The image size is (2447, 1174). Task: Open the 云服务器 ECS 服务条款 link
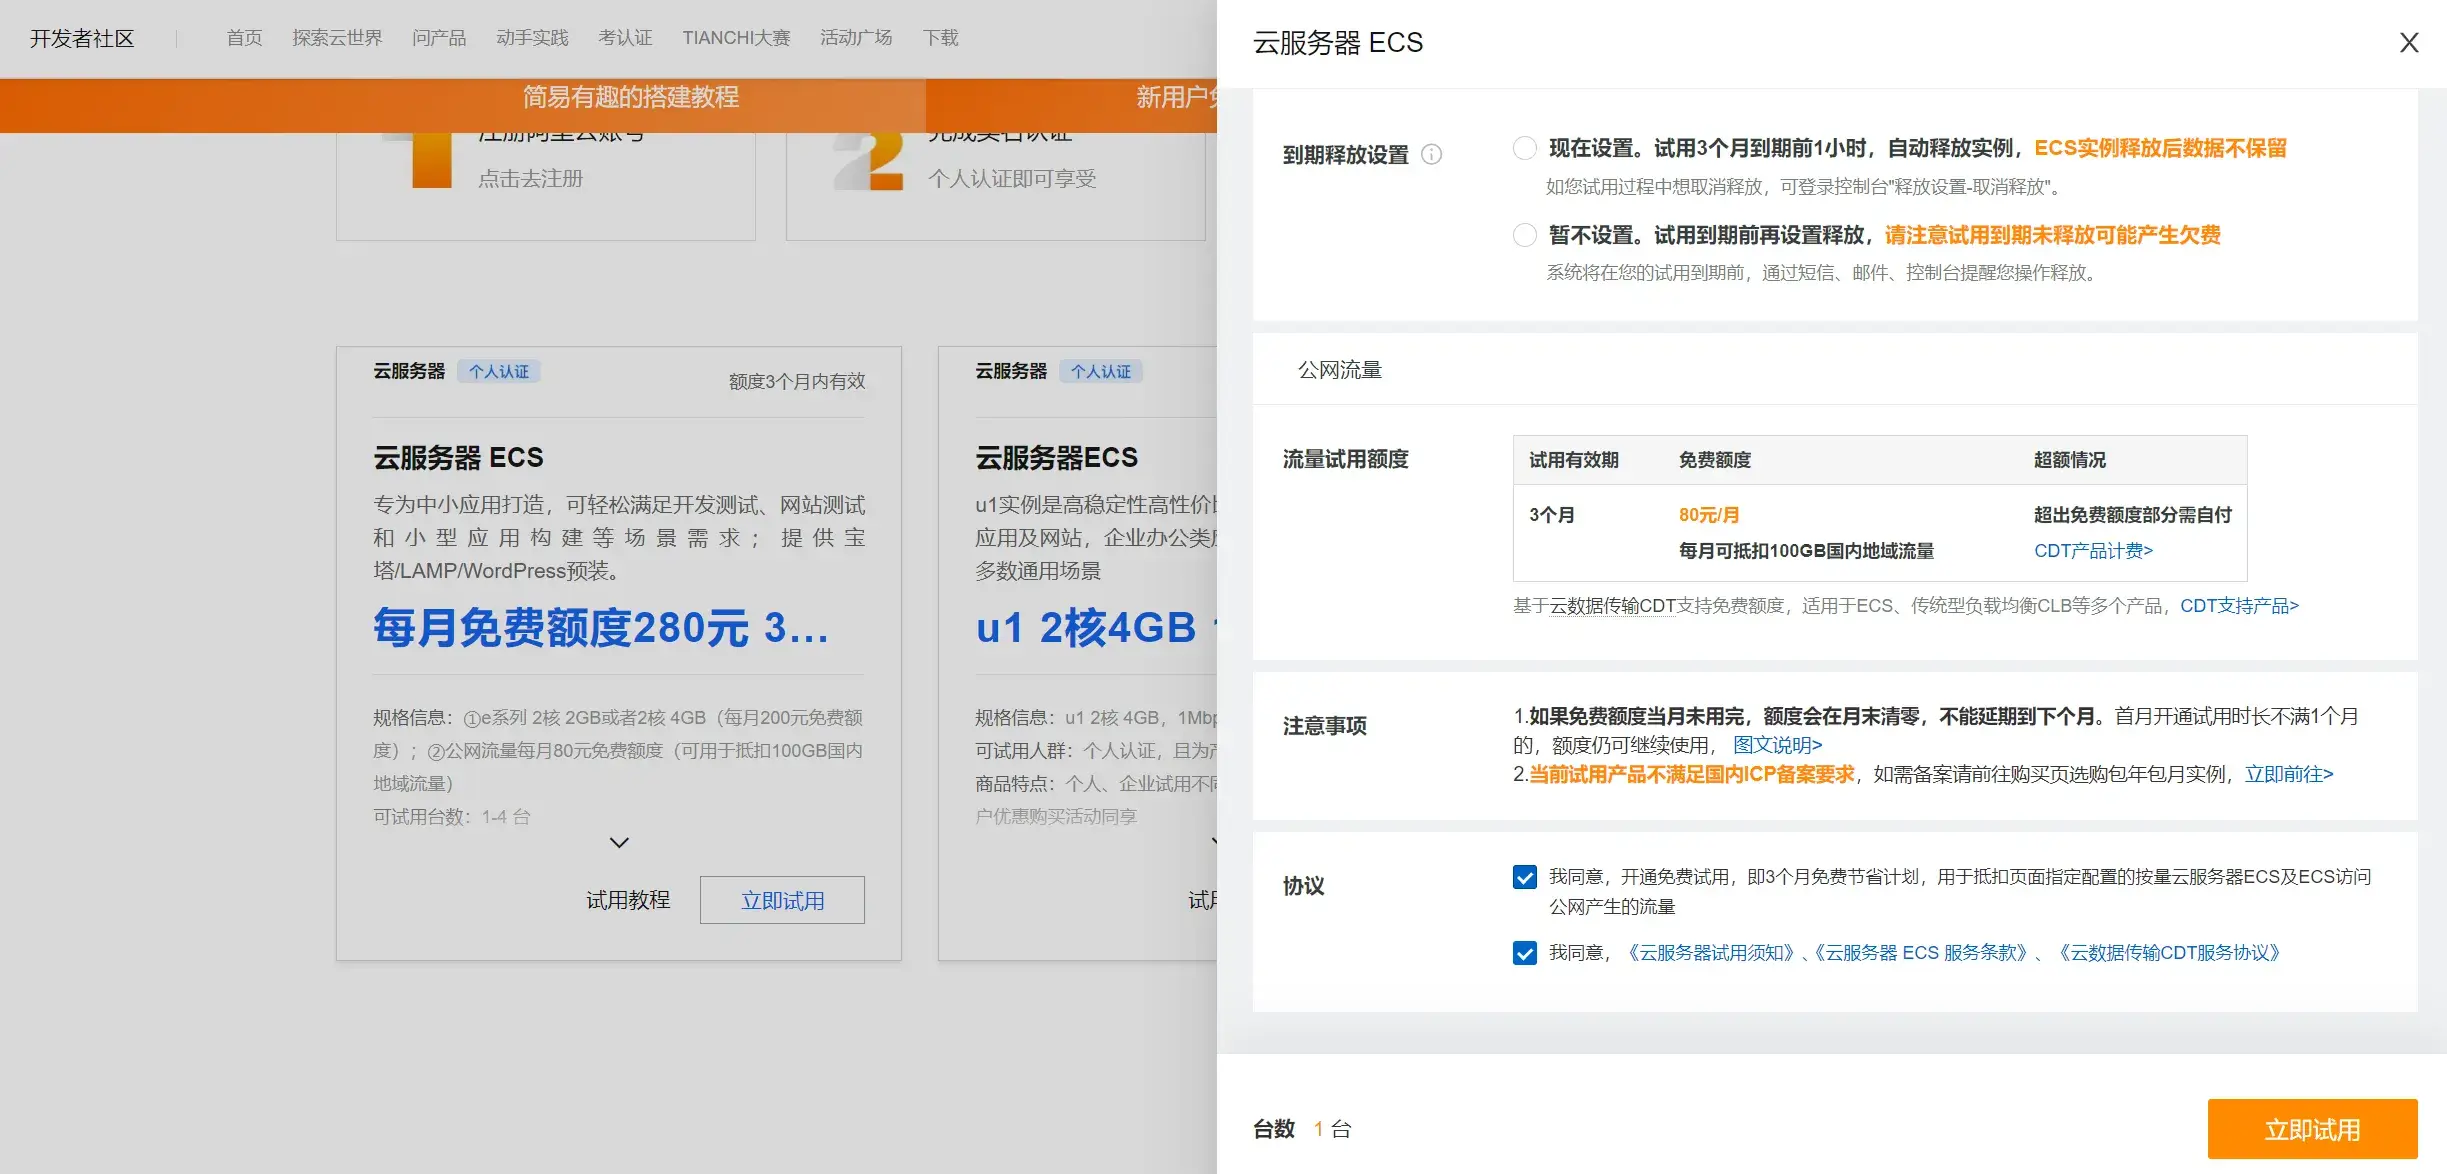1921,953
